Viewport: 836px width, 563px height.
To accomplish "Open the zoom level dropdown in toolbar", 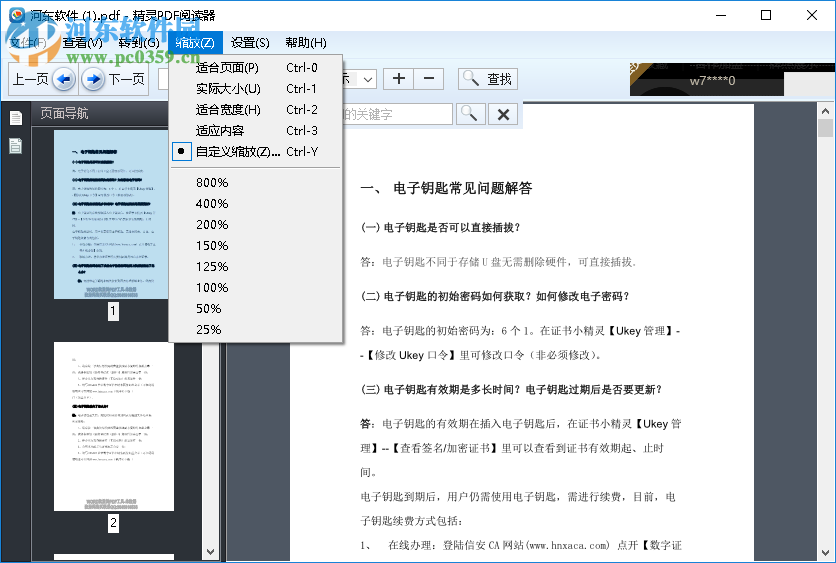I will [368, 79].
